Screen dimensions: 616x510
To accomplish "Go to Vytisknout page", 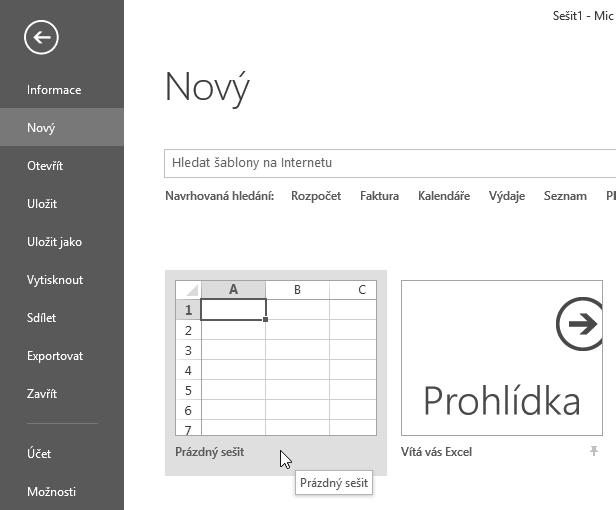I will coord(62,280).
